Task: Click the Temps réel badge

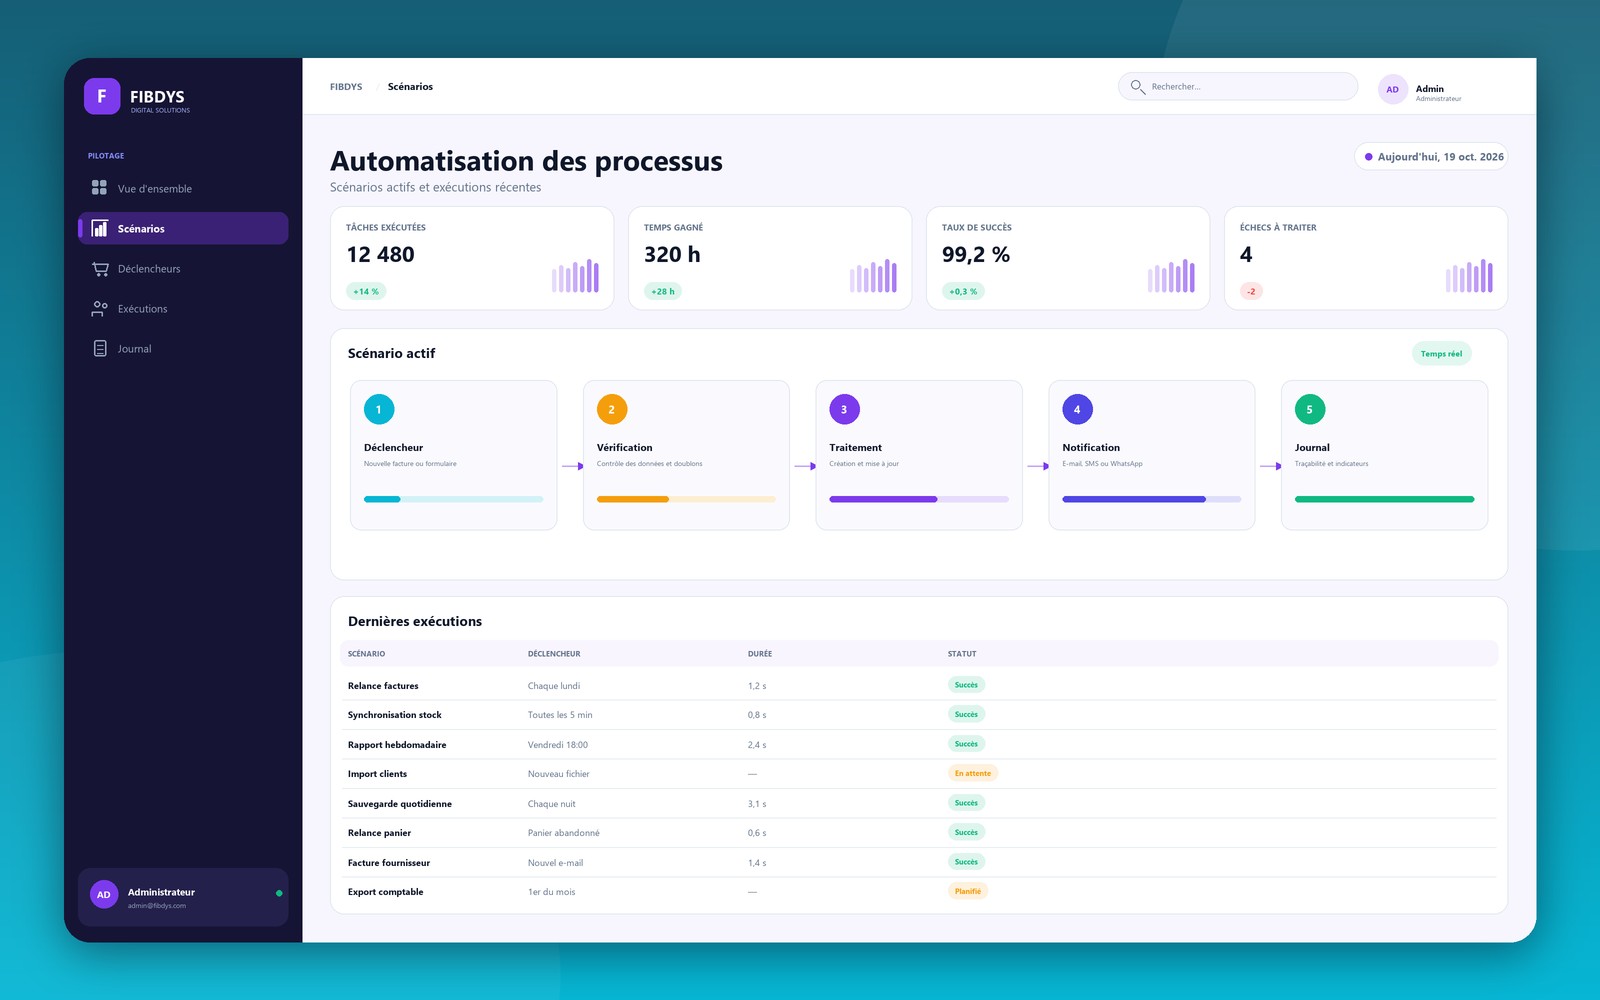Action: (x=1441, y=353)
